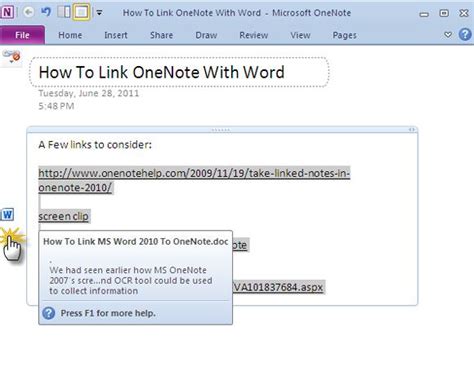Screen dimensions: 474x376
Task: Switch to the Draw tab
Action: tap(206, 35)
